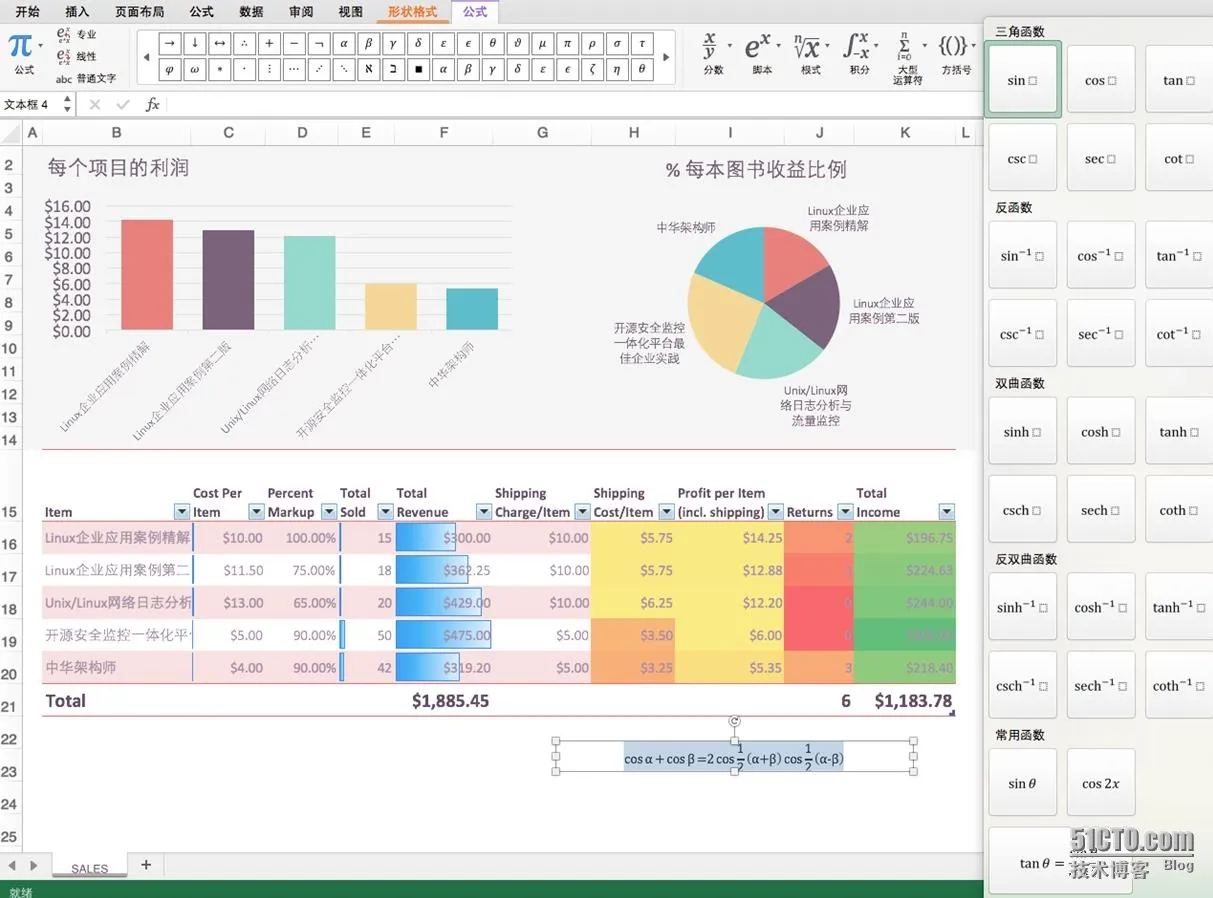Insert the therefore ∴ symbol
1213x898 pixels.
245,43
